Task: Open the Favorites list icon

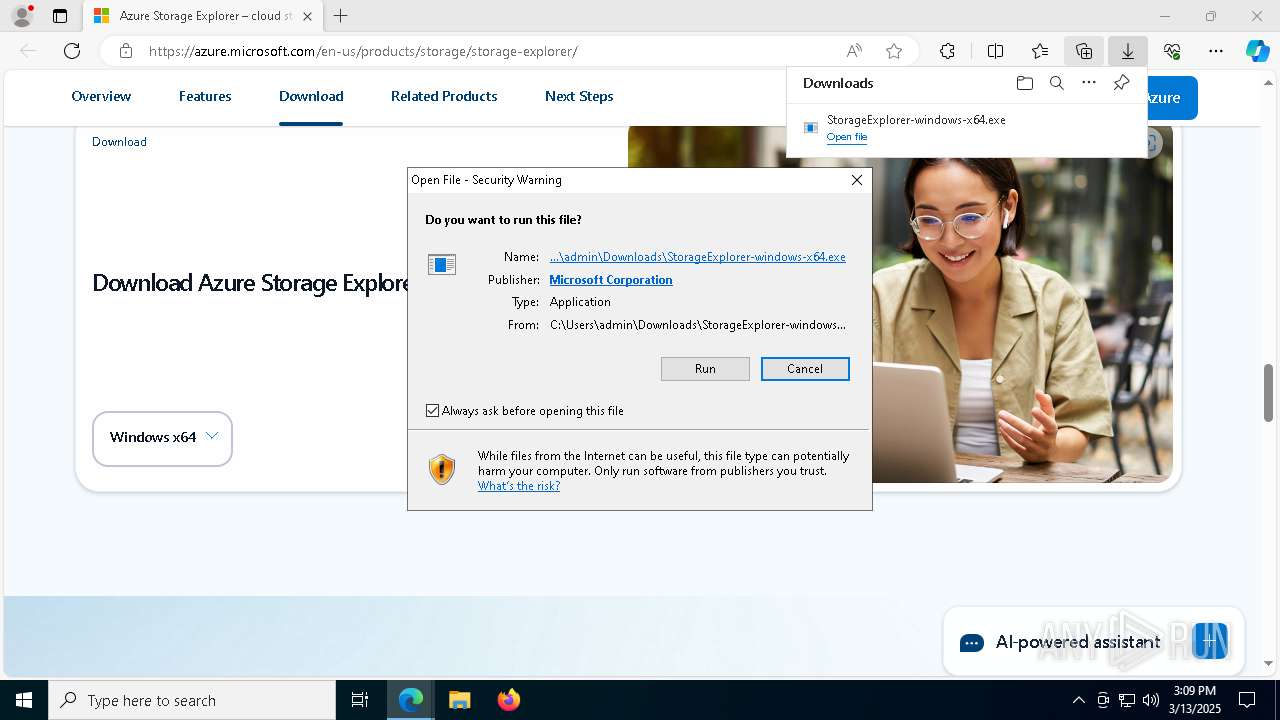Action: point(1040,51)
